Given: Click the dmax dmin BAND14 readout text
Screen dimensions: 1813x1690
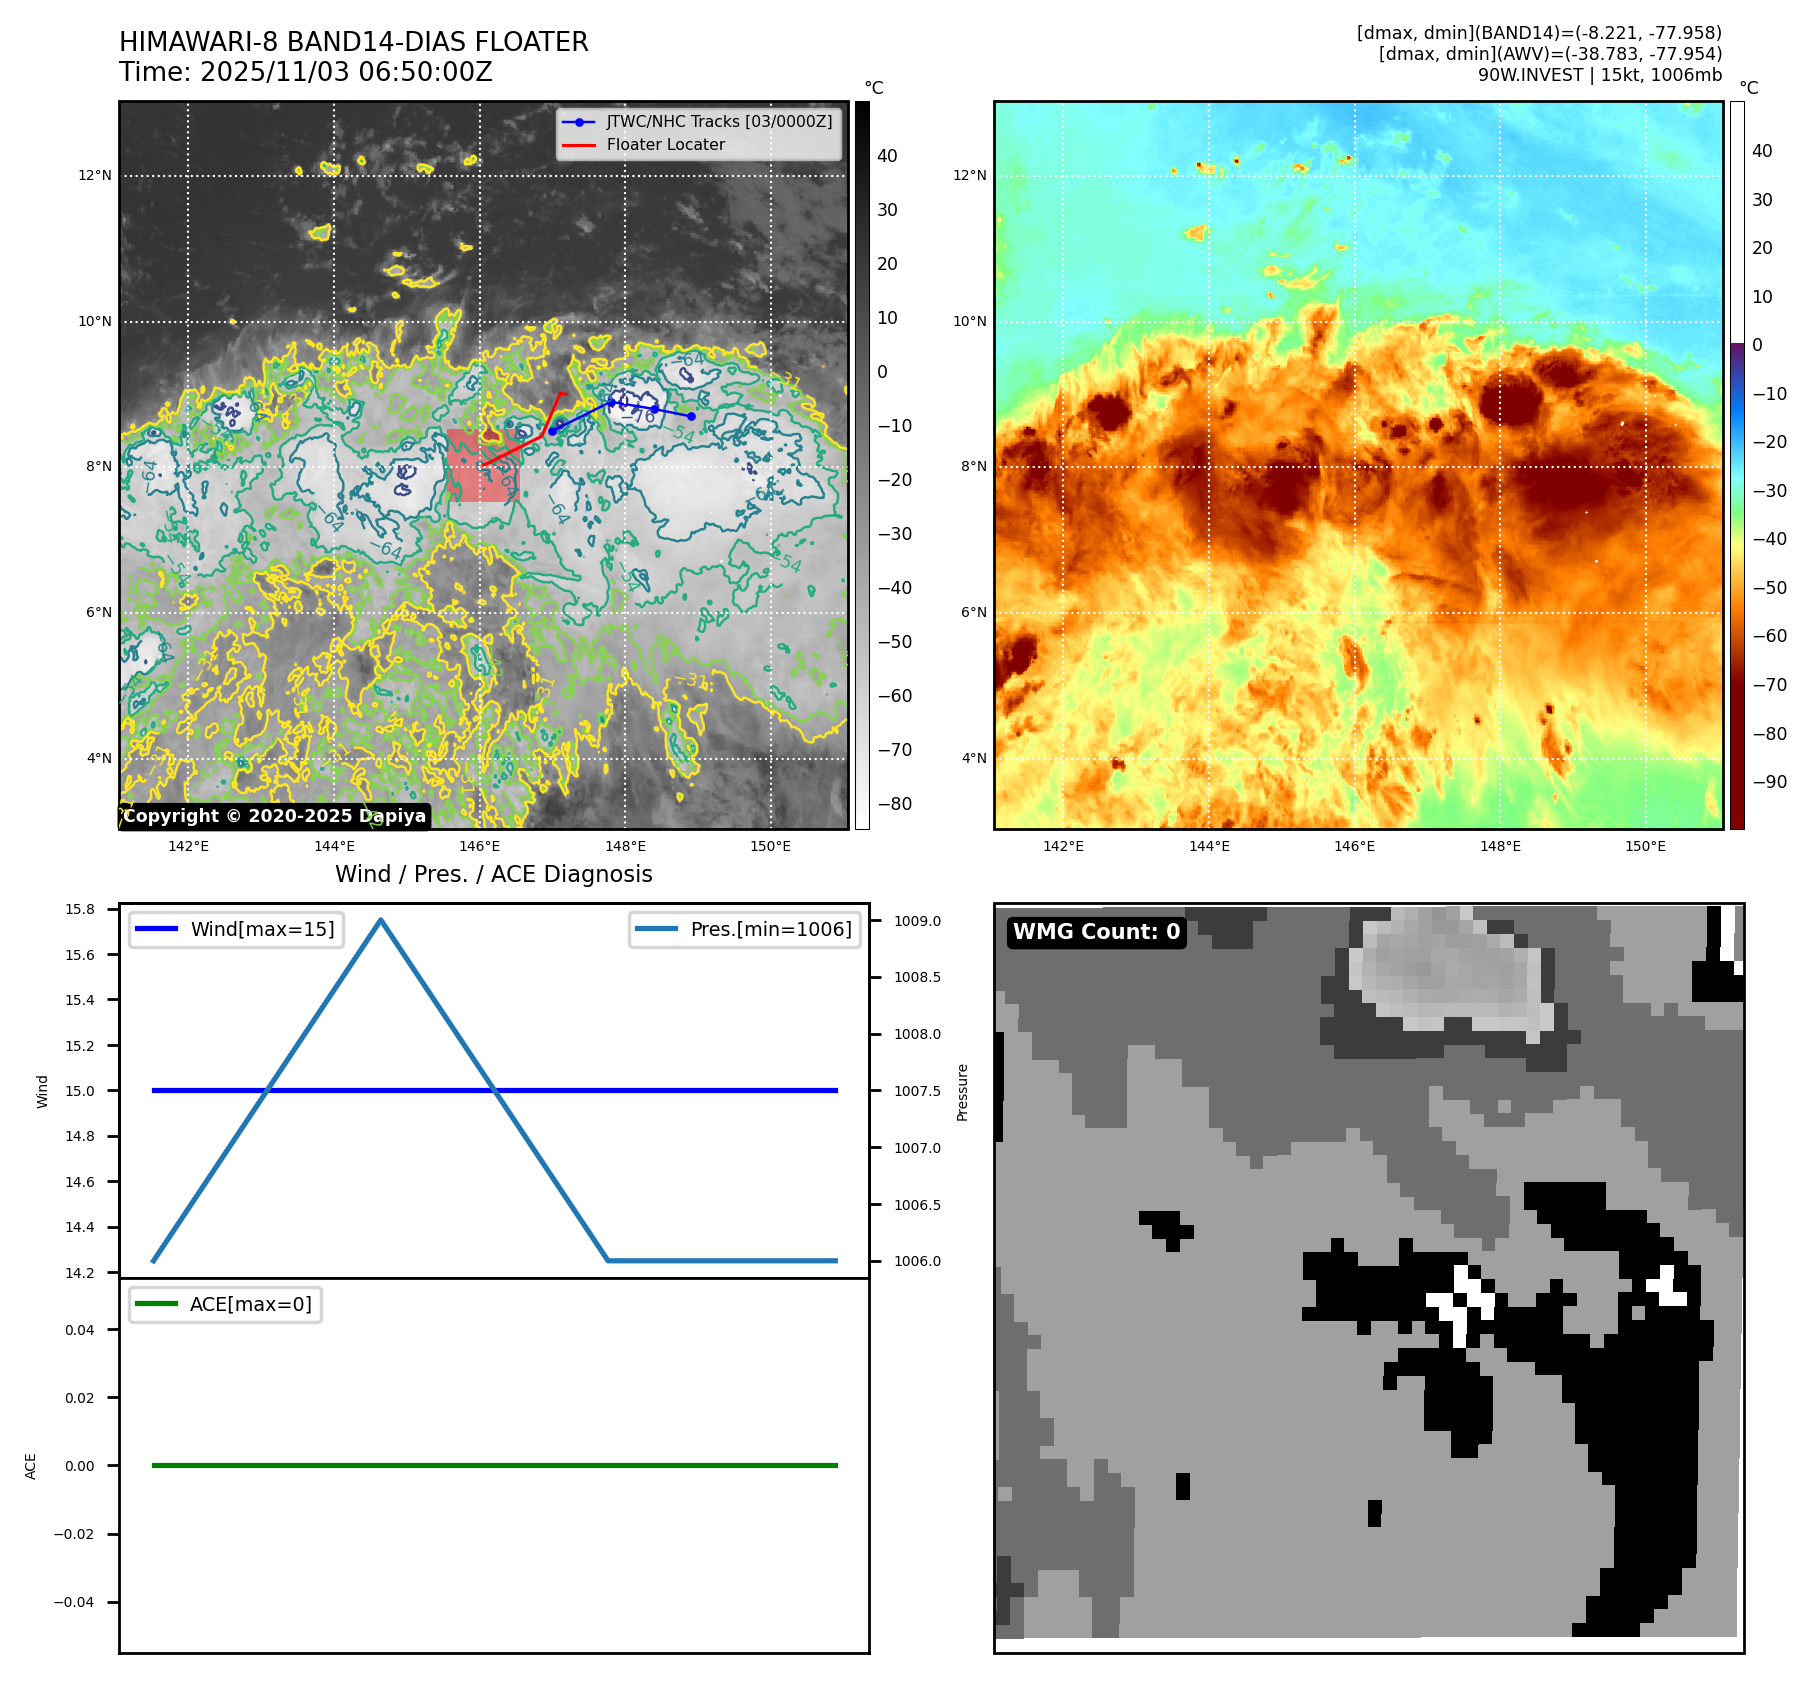Looking at the screenshot, I should tap(1538, 33).
